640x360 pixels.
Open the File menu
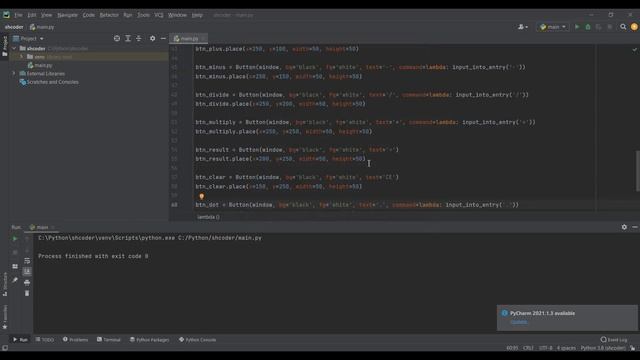click(18, 15)
